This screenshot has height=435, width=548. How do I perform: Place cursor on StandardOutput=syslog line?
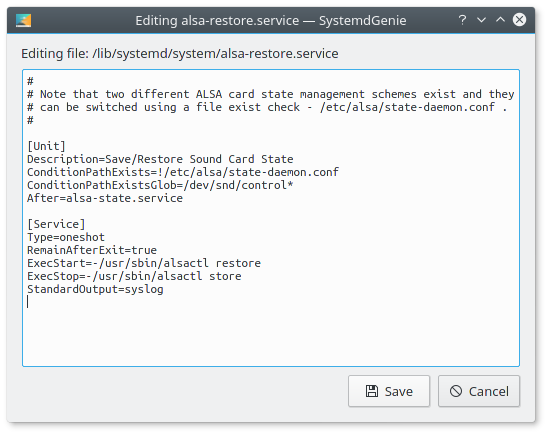pos(95,289)
